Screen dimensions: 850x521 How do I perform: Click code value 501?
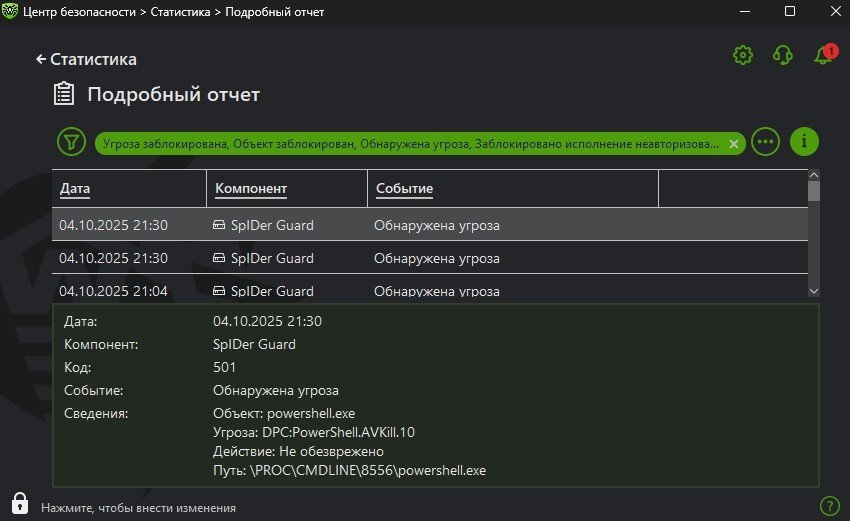pos(224,367)
